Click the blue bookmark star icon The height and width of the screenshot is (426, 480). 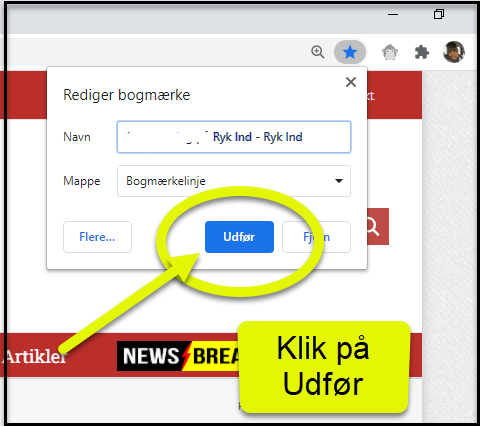(350, 52)
